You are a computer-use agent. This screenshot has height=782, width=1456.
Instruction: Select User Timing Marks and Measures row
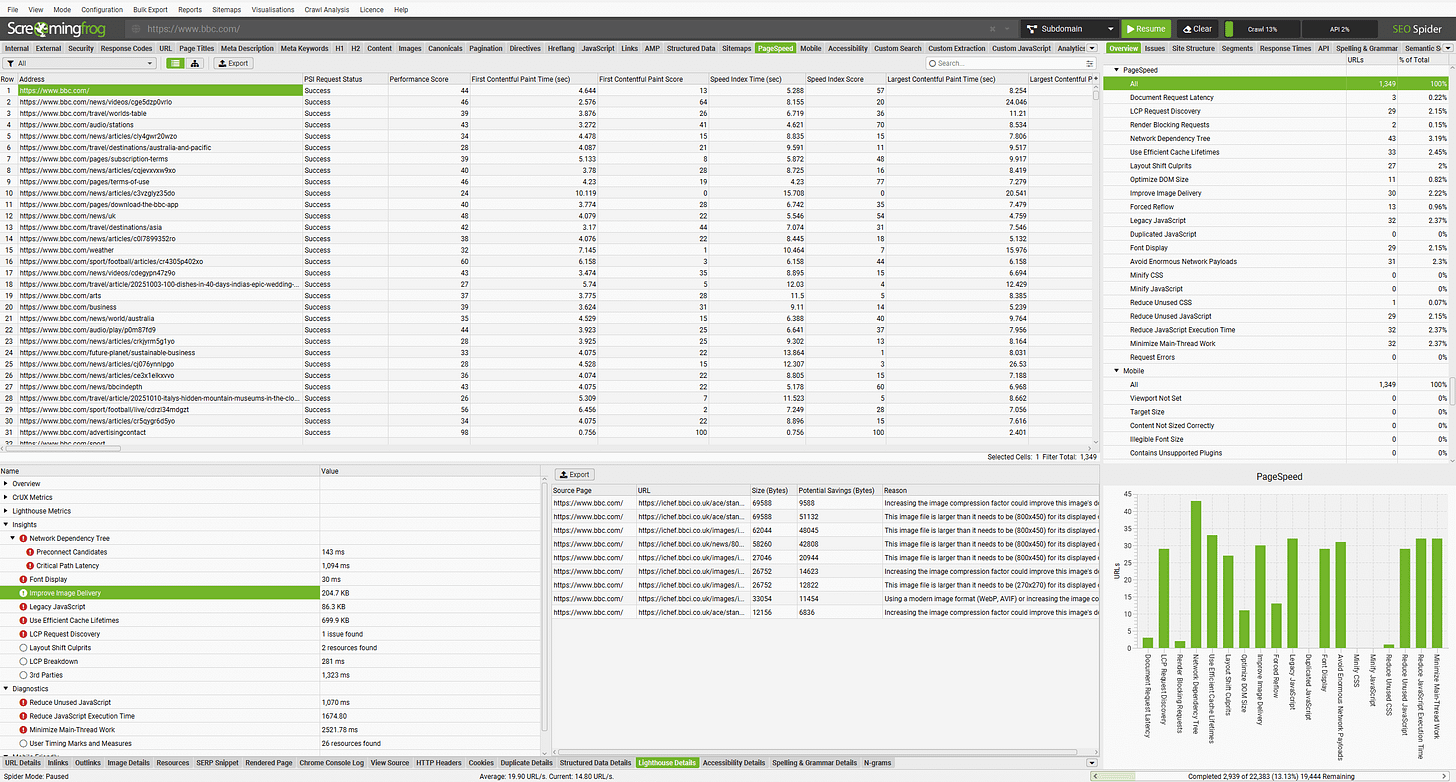click(270, 744)
